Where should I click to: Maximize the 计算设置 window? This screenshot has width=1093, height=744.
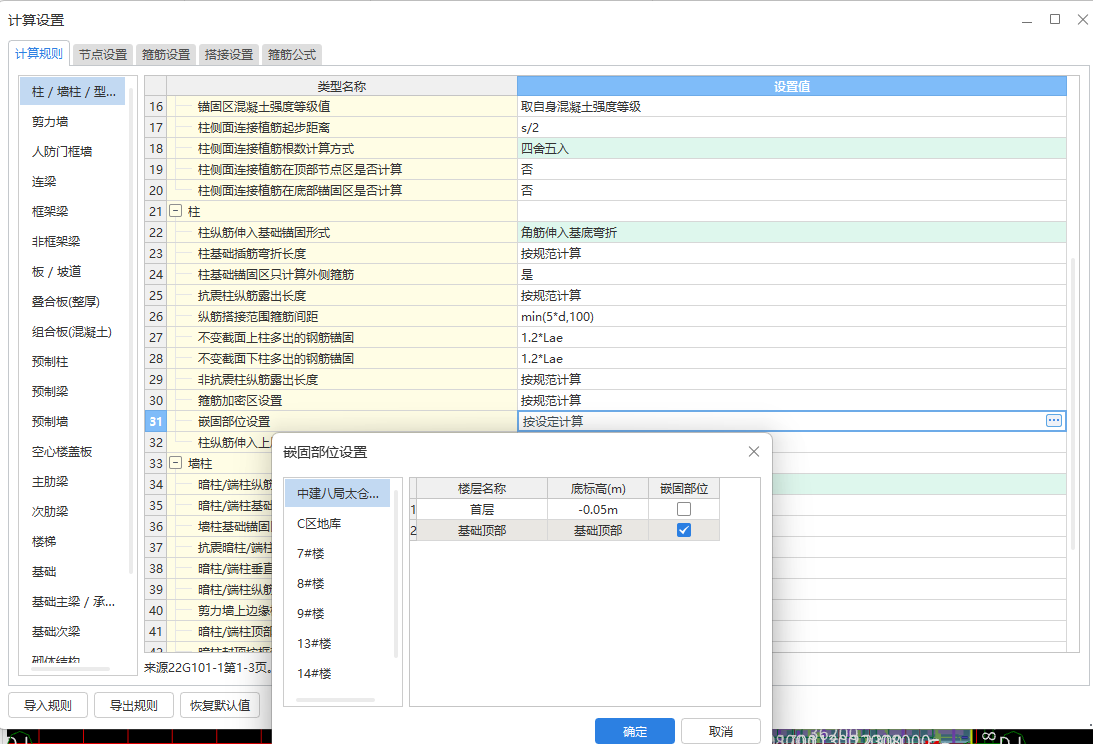point(1055,20)
